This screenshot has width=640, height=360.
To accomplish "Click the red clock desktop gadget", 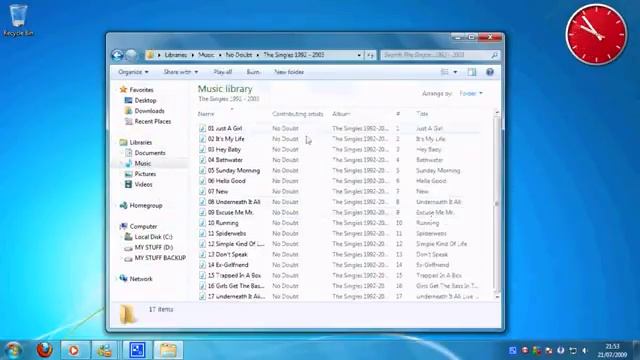I will 596,35.
